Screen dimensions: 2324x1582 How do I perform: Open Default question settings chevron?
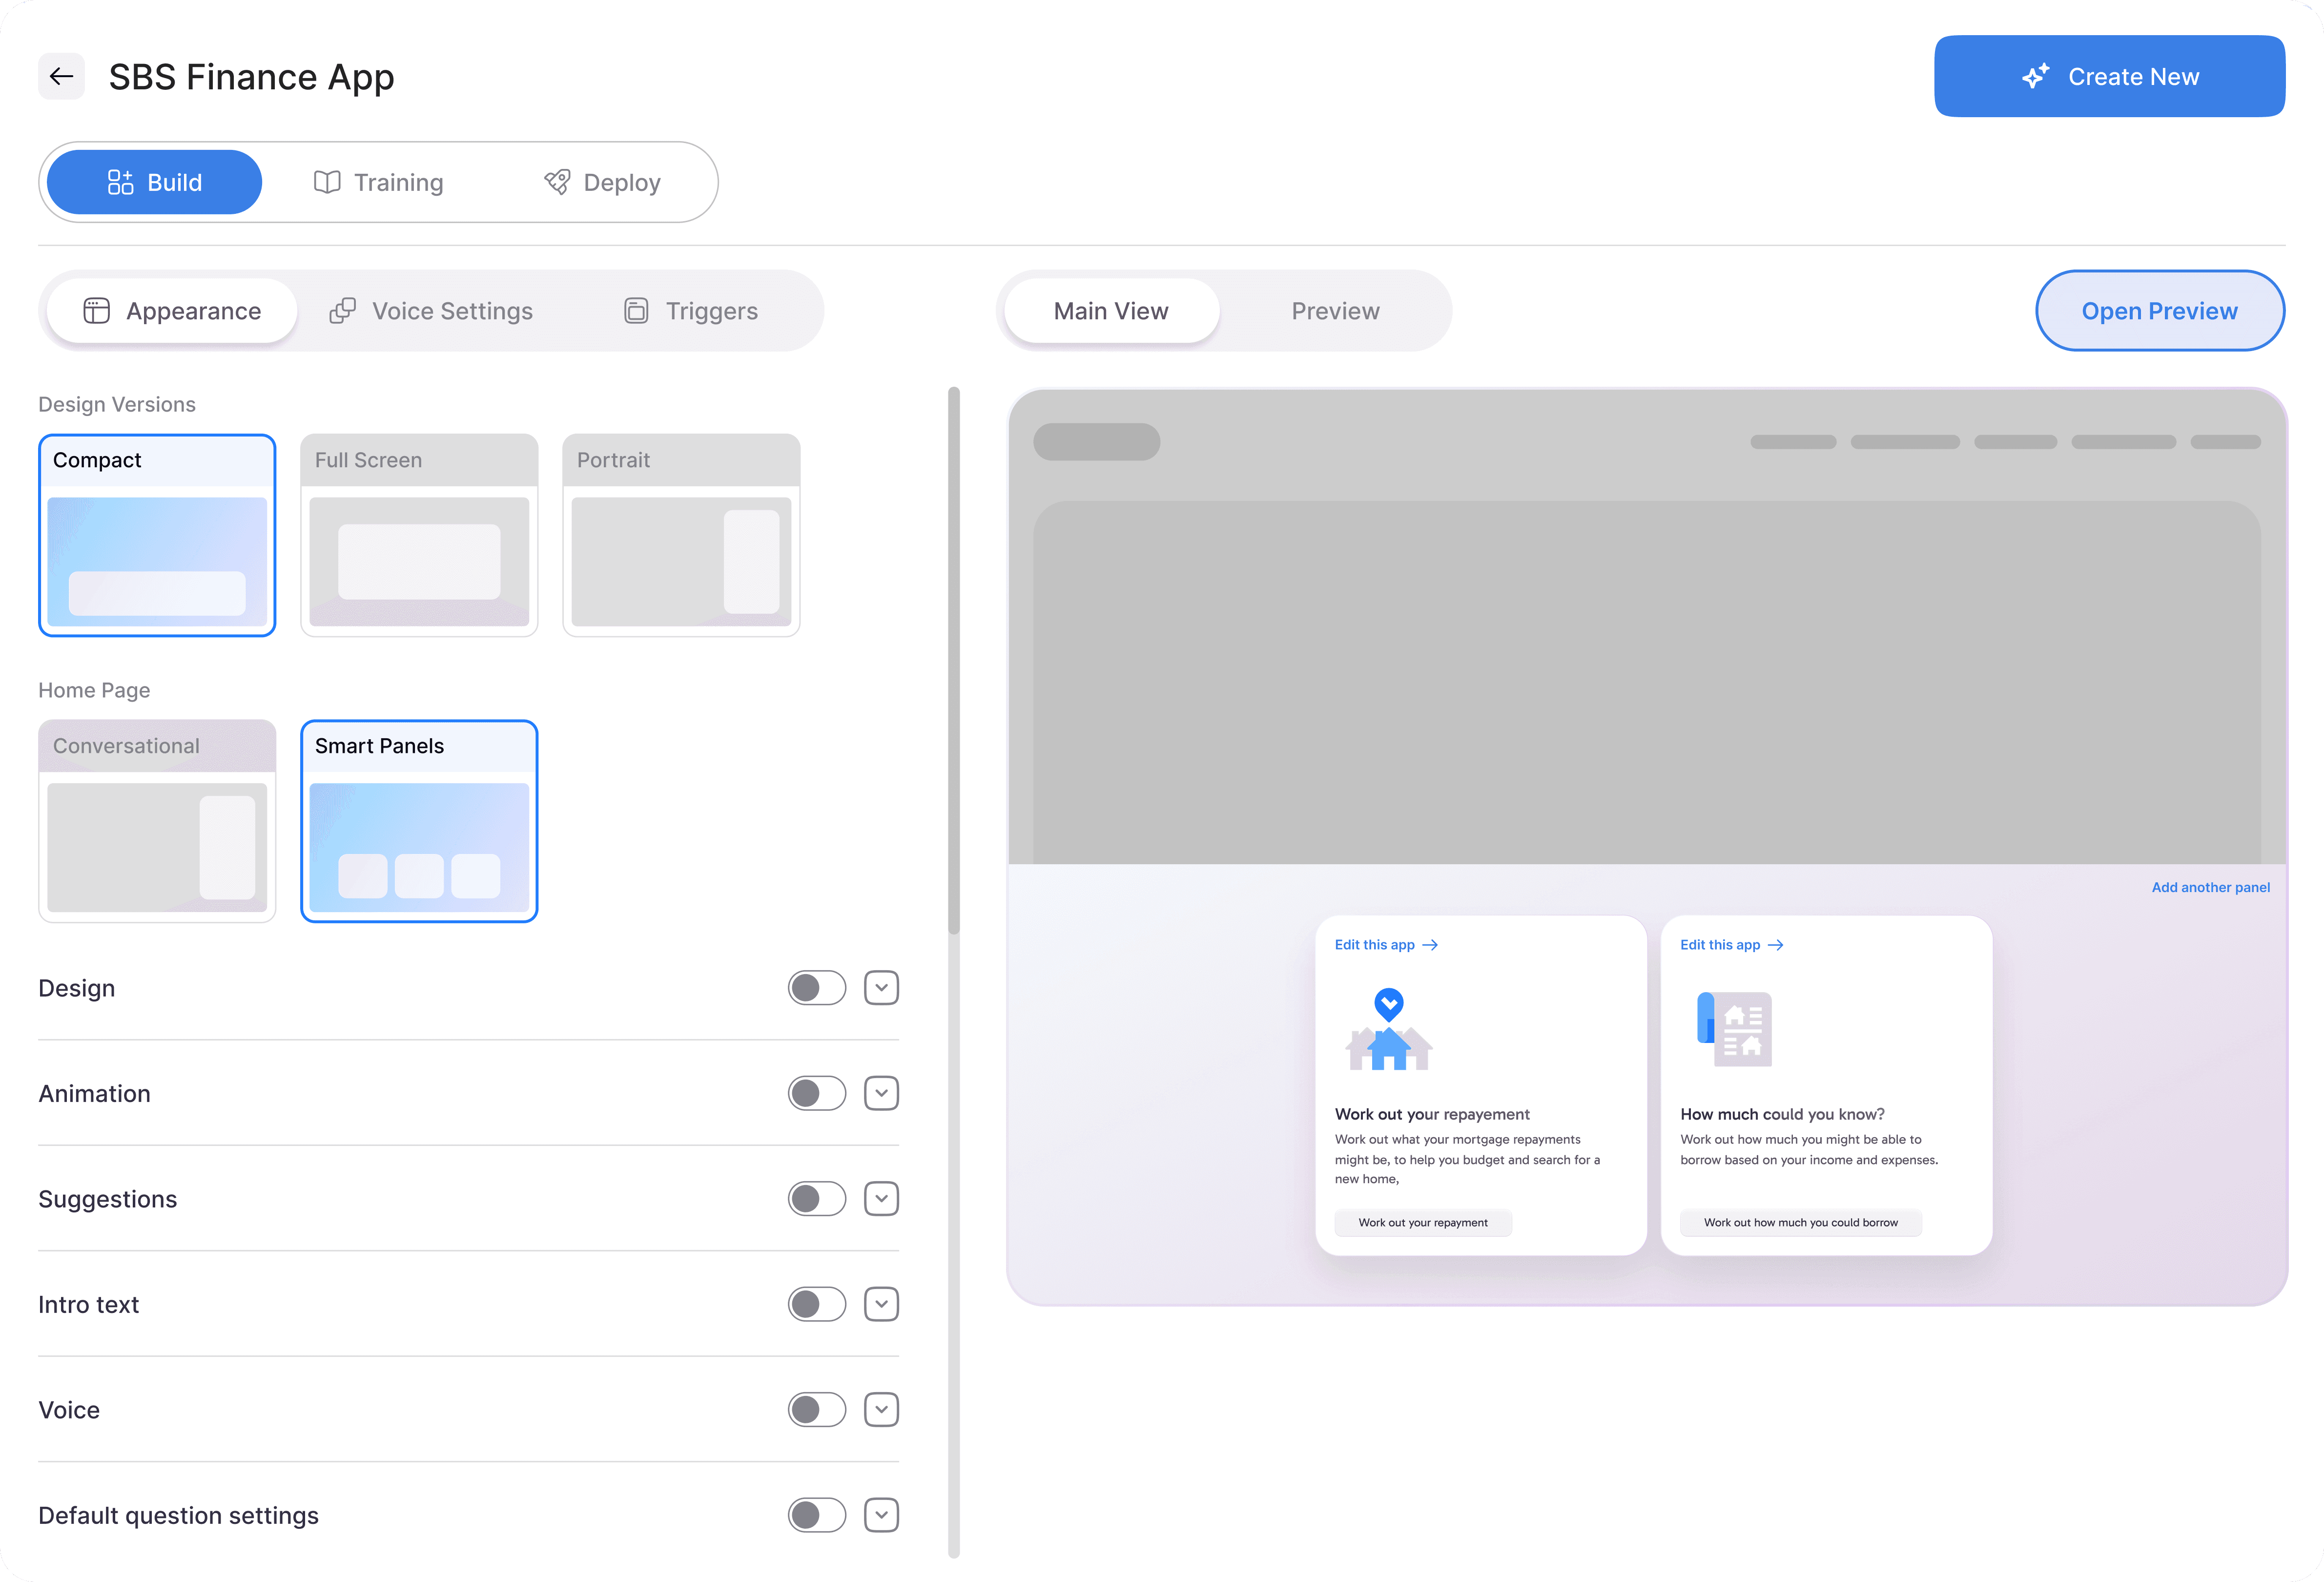click(881, 1515)
